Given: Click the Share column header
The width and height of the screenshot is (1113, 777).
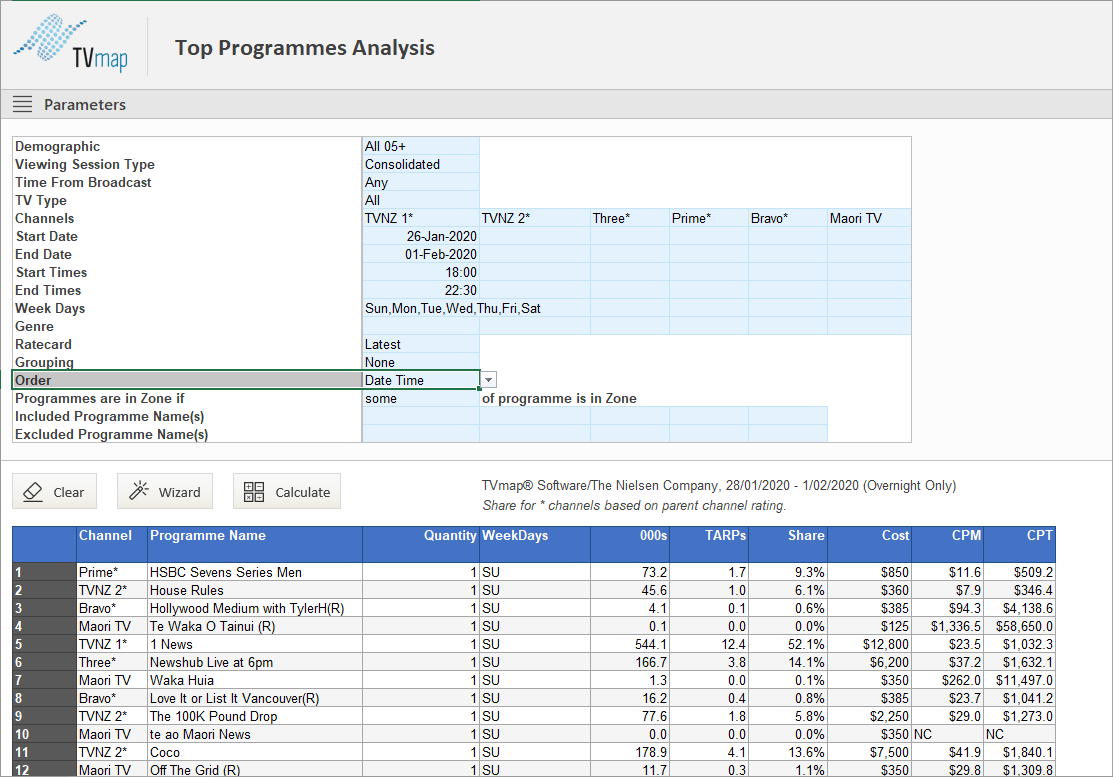Looking at the screenshot, I should (788, 544).
